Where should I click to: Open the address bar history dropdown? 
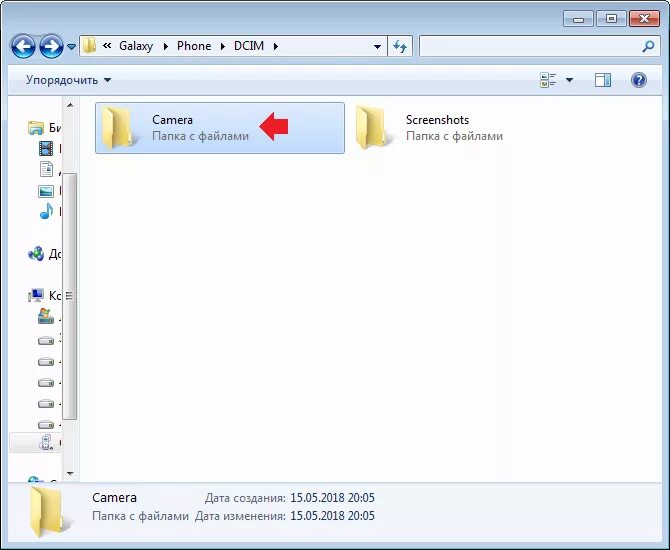[377, 46]
